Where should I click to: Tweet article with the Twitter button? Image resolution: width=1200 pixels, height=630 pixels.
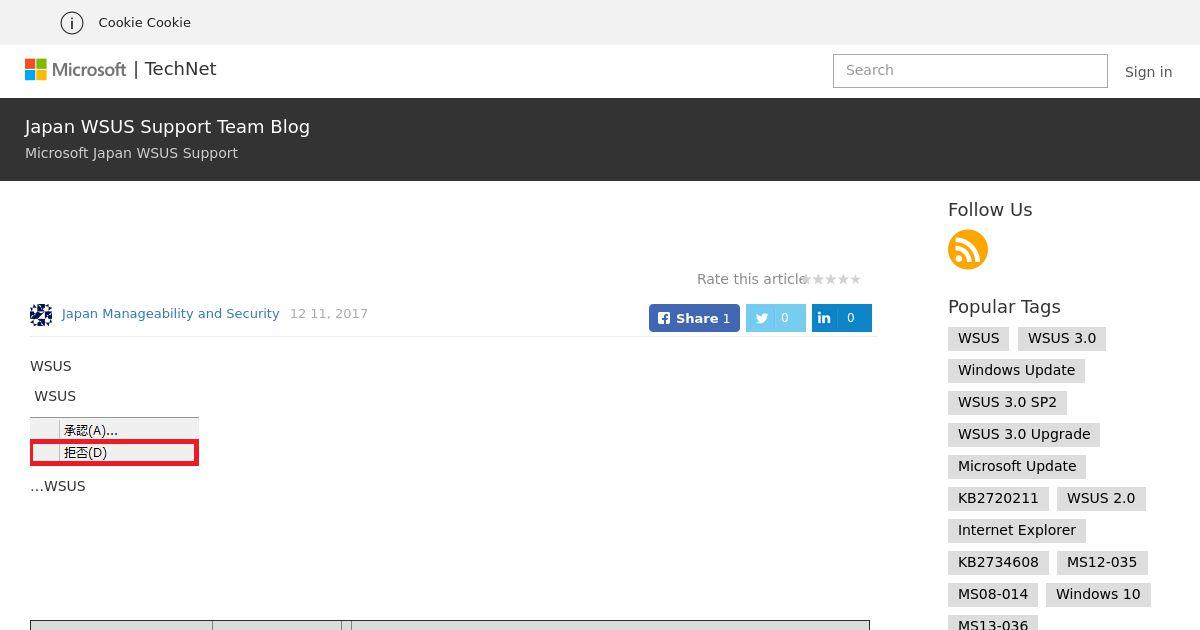pyautogui.click(x=776, y=318)
